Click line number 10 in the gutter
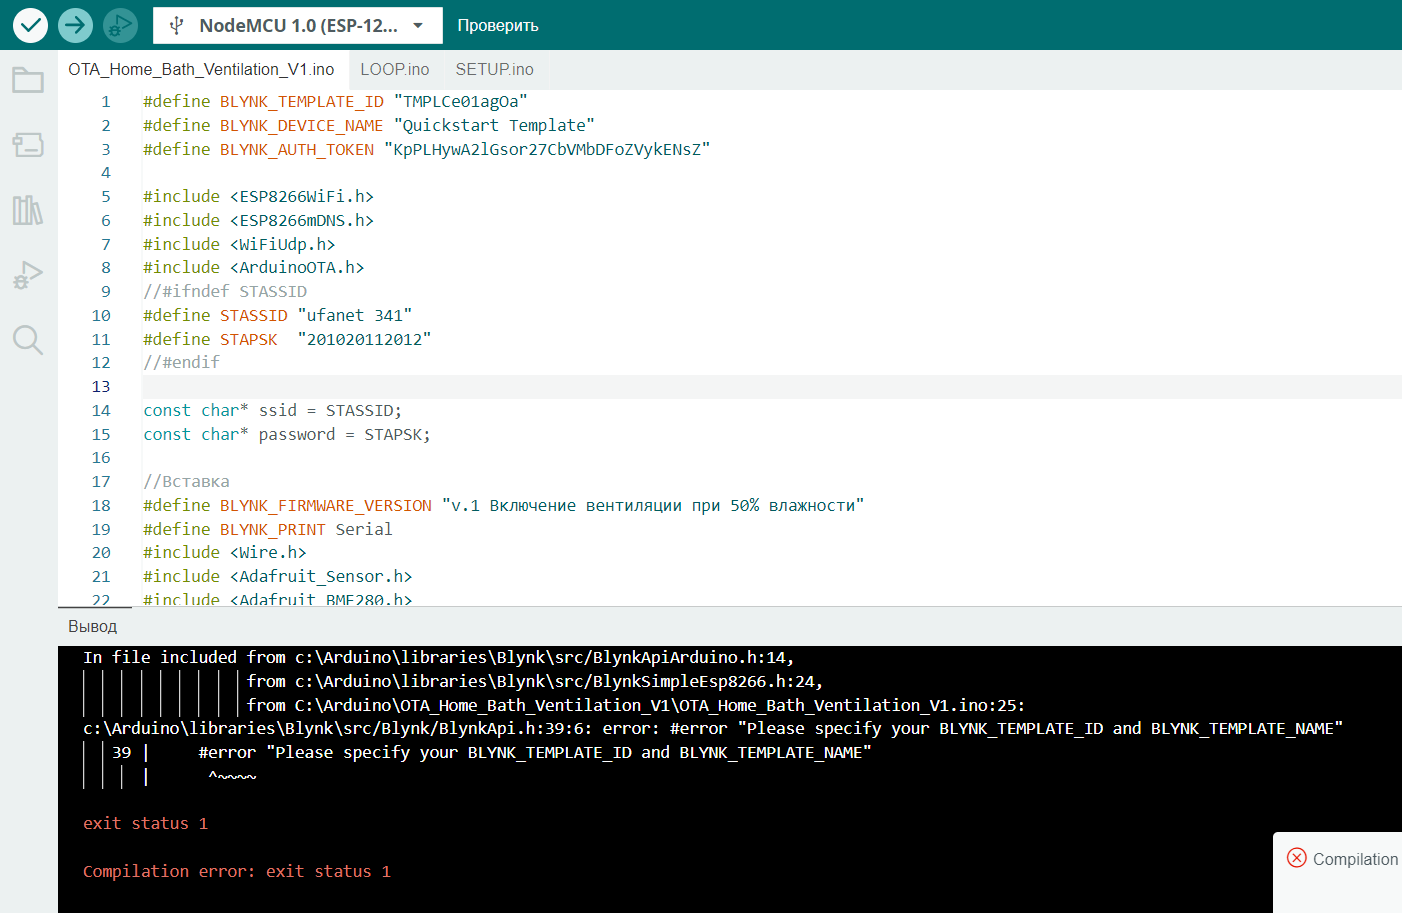This screenshot has height=913, width=1402. [x=101, y=315]
